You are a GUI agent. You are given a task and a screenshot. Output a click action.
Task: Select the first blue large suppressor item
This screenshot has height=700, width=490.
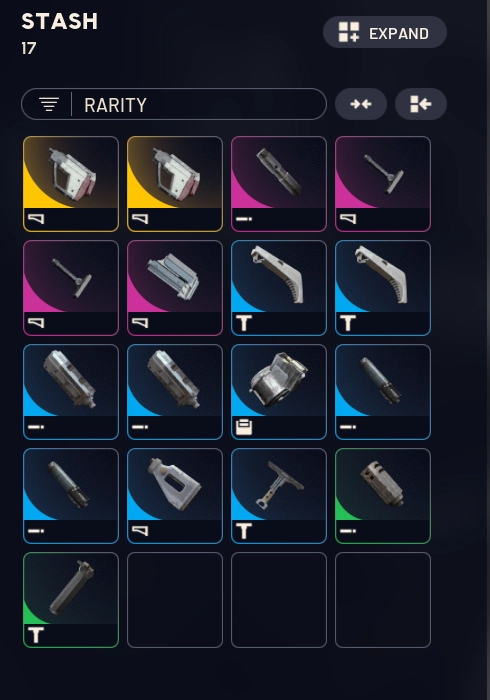[71, 392]
